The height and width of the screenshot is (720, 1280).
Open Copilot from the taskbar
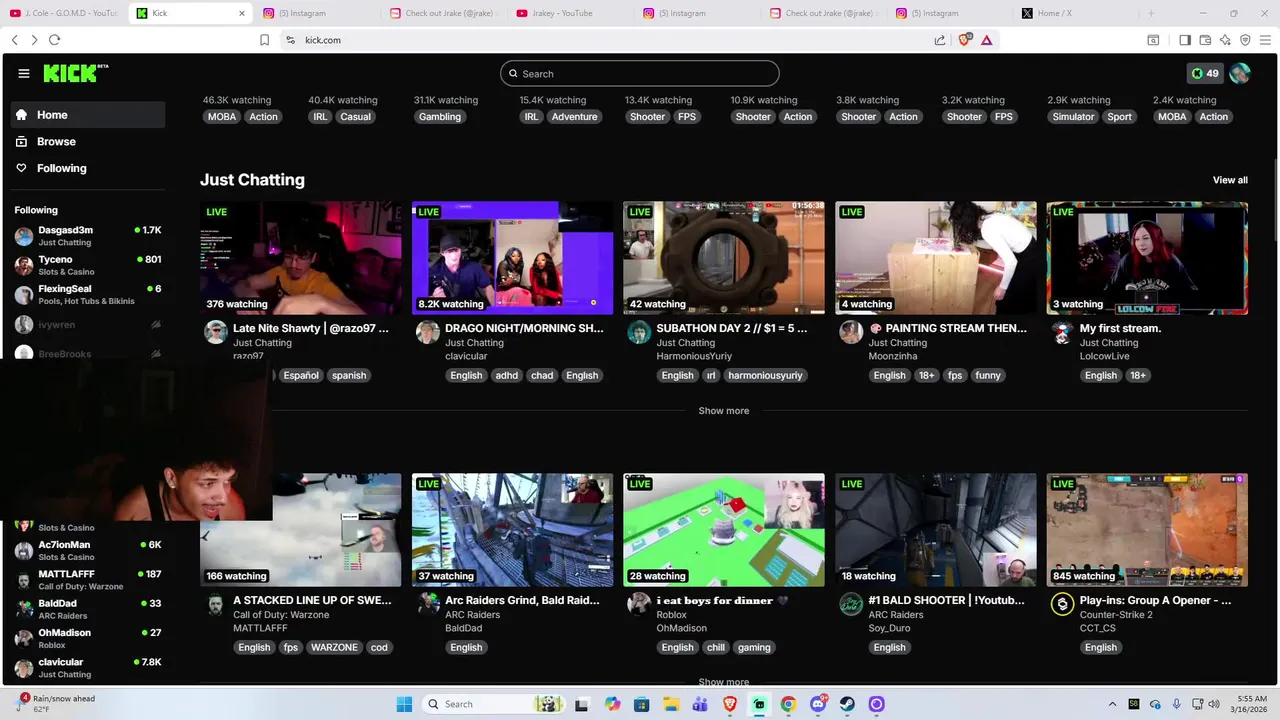click(x=613, y=704)
